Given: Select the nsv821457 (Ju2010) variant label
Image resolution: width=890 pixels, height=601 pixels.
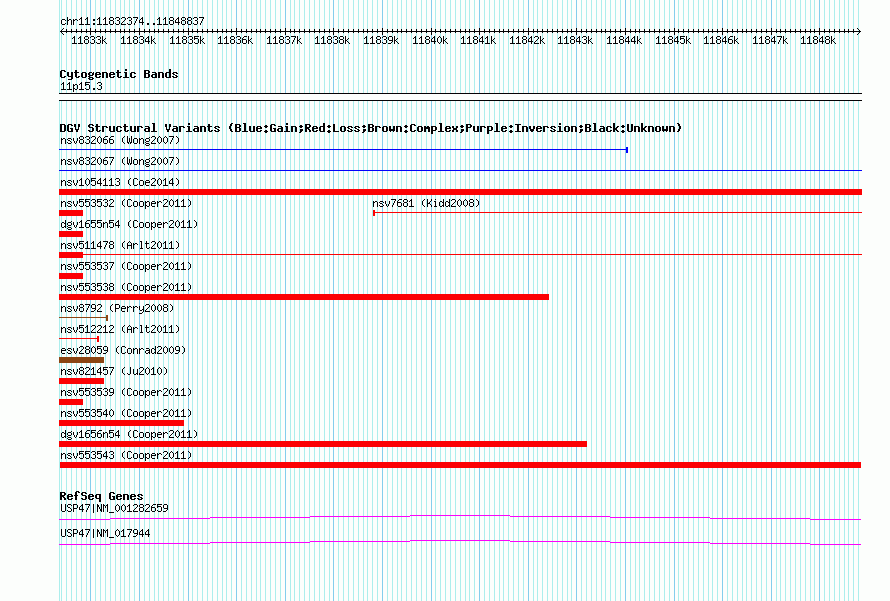Looking at the screenshot, I should [114, 371].
